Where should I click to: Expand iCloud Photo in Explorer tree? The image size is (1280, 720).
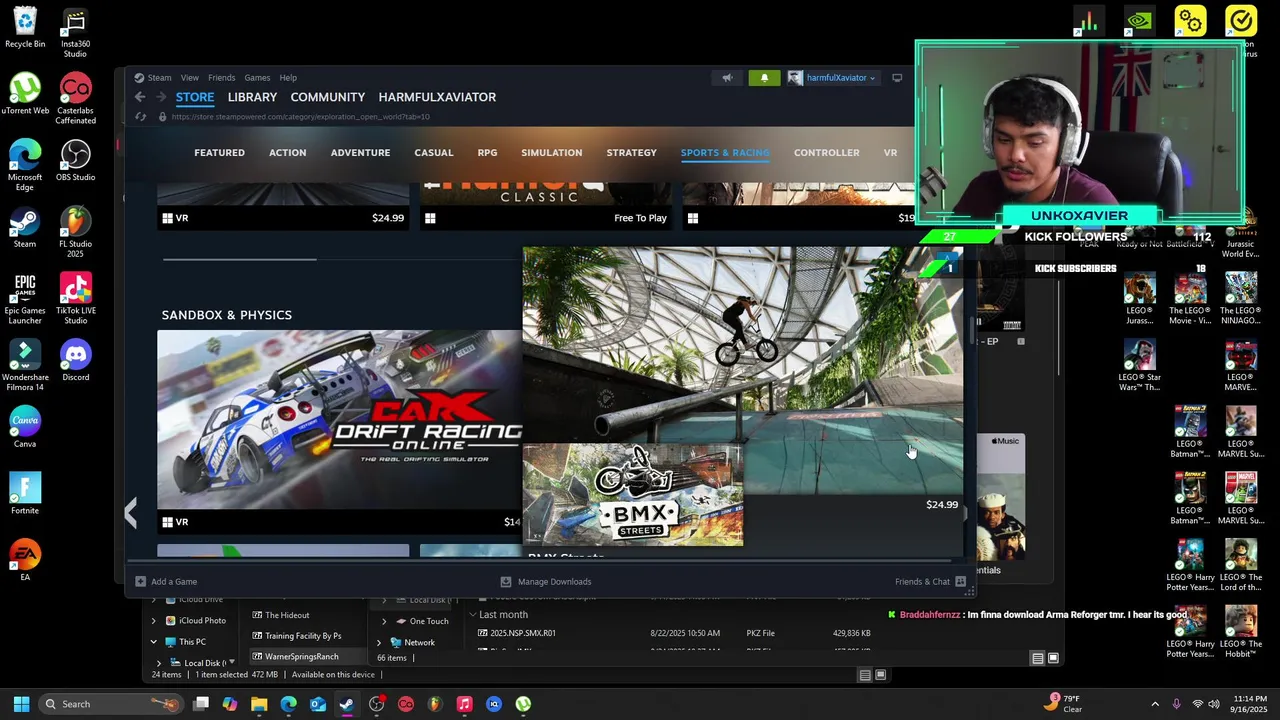click(154, 621)
